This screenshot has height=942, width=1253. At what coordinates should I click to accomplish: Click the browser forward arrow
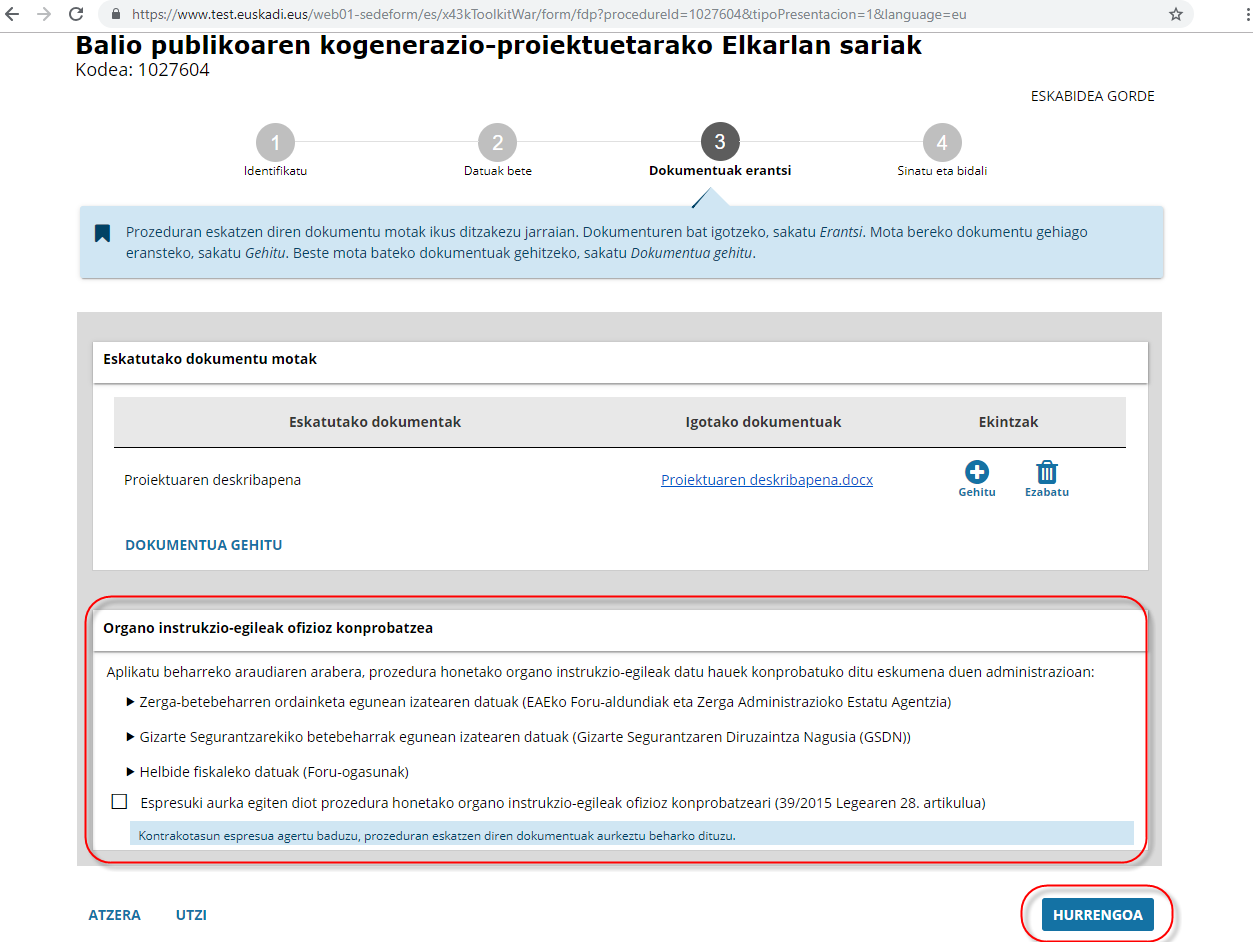point(44,15)
